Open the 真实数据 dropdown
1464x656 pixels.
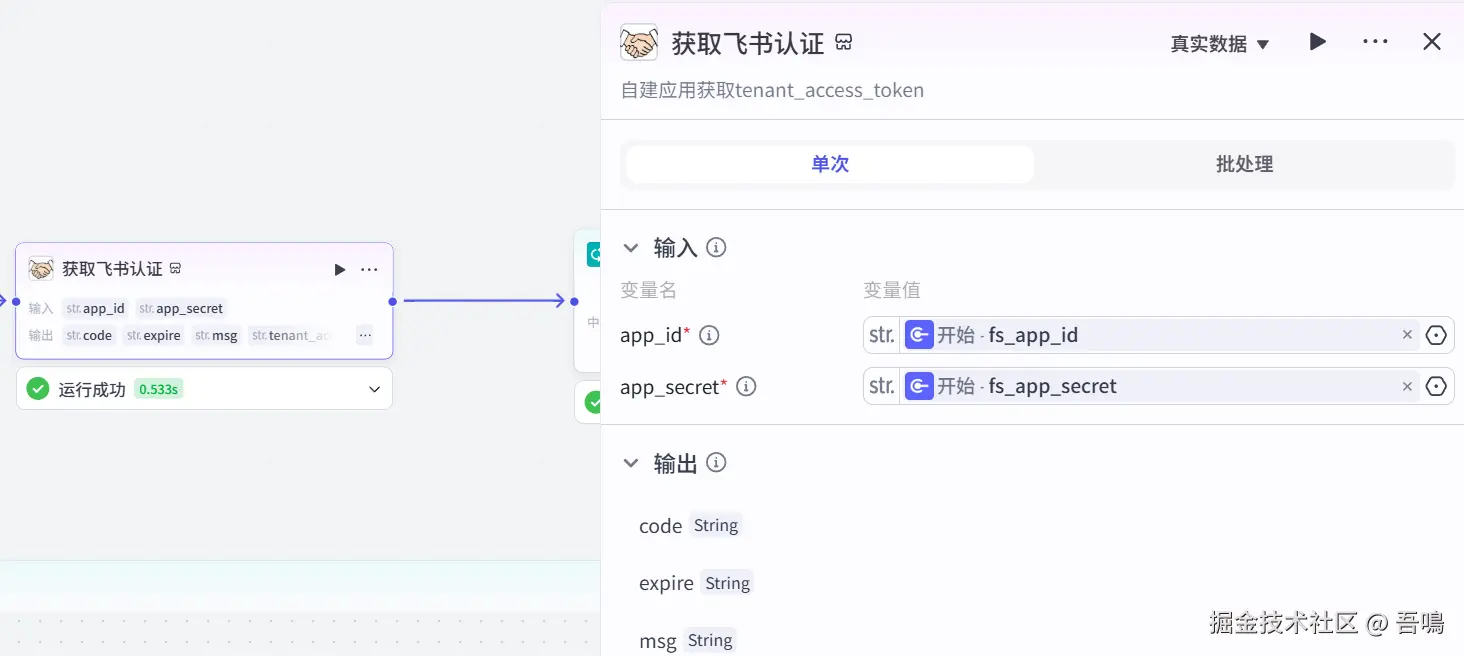point(1220,44)
